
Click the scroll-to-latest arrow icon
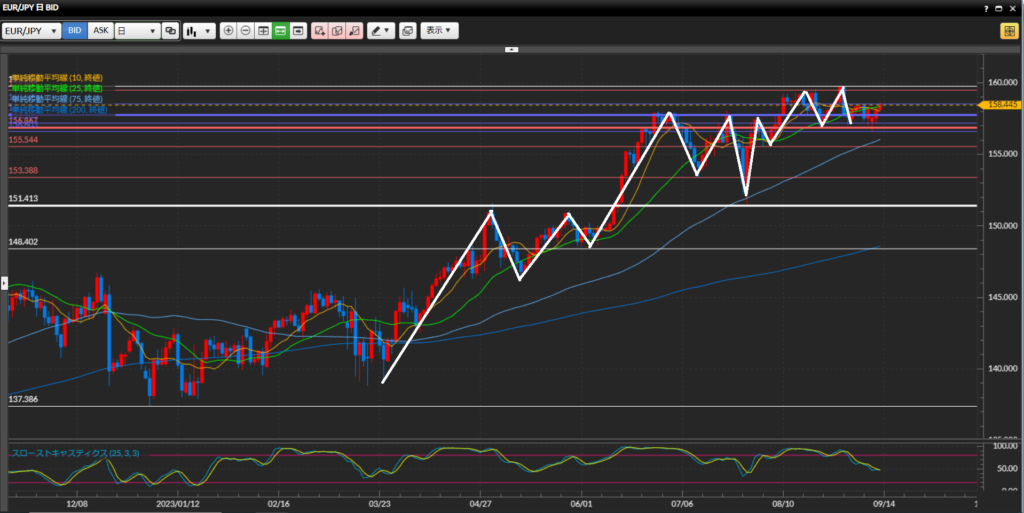(298, 31)
